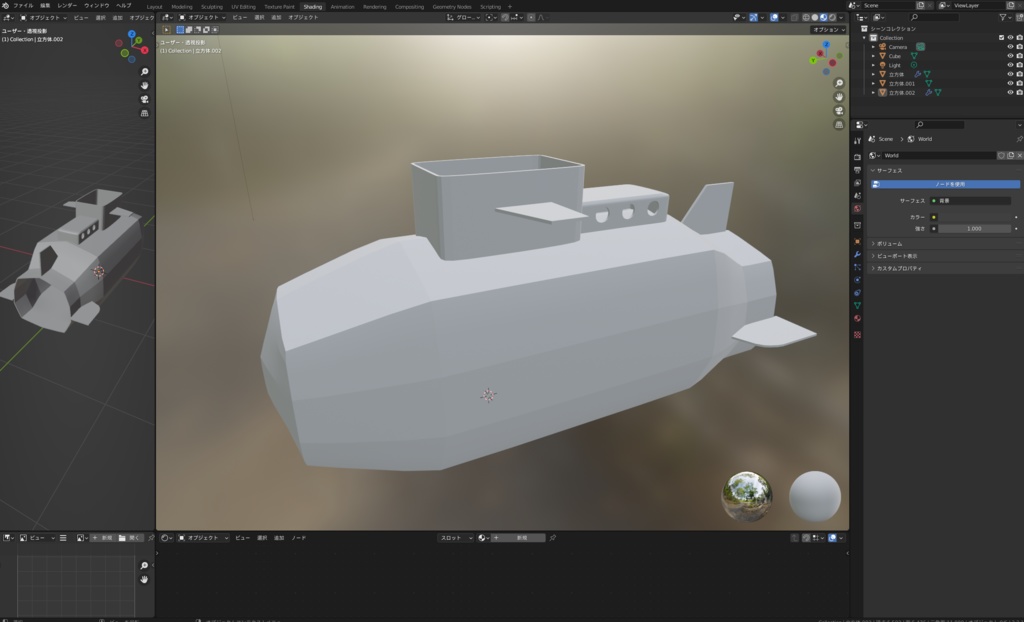Click the add workspace plus button
This screenshot has height=622, width=1024.
510,7
